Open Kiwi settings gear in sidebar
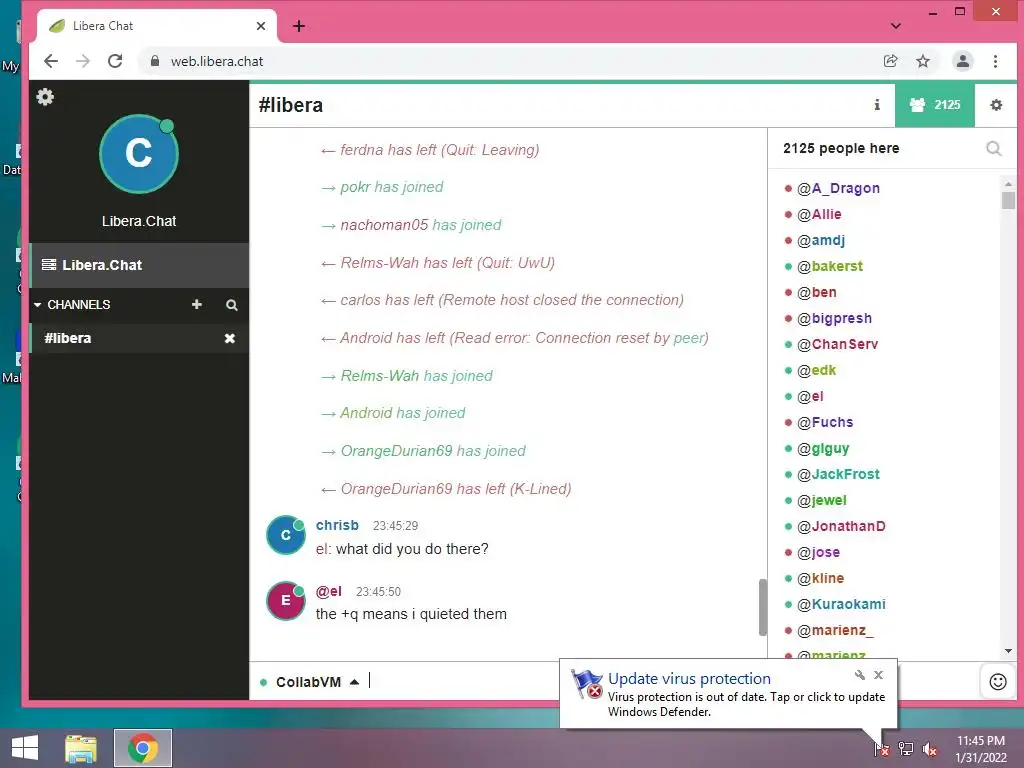The height and width of the screenshot is (768, 1024). [45, 97]
